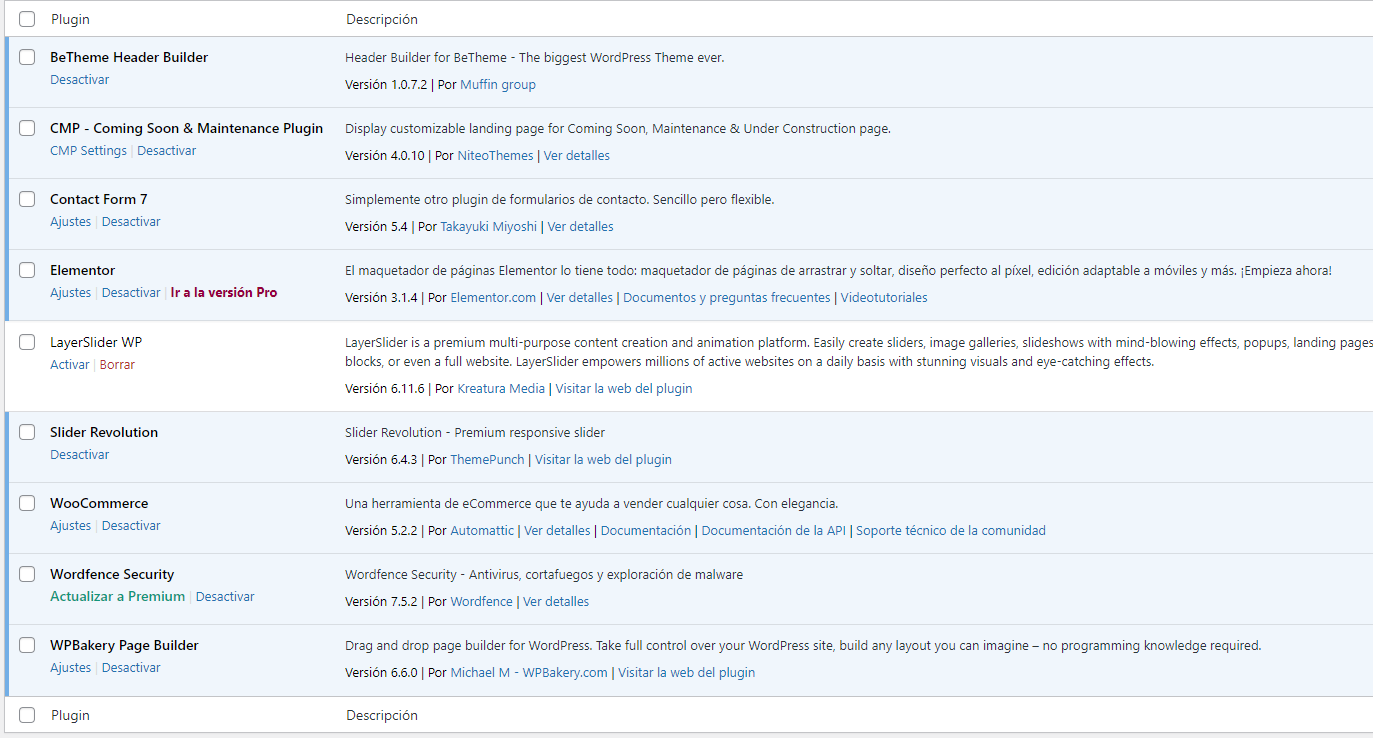Click the Elementor plugin title
Image resolution: width=1373 pixels, height=738 pixels.
coord(83,270)
